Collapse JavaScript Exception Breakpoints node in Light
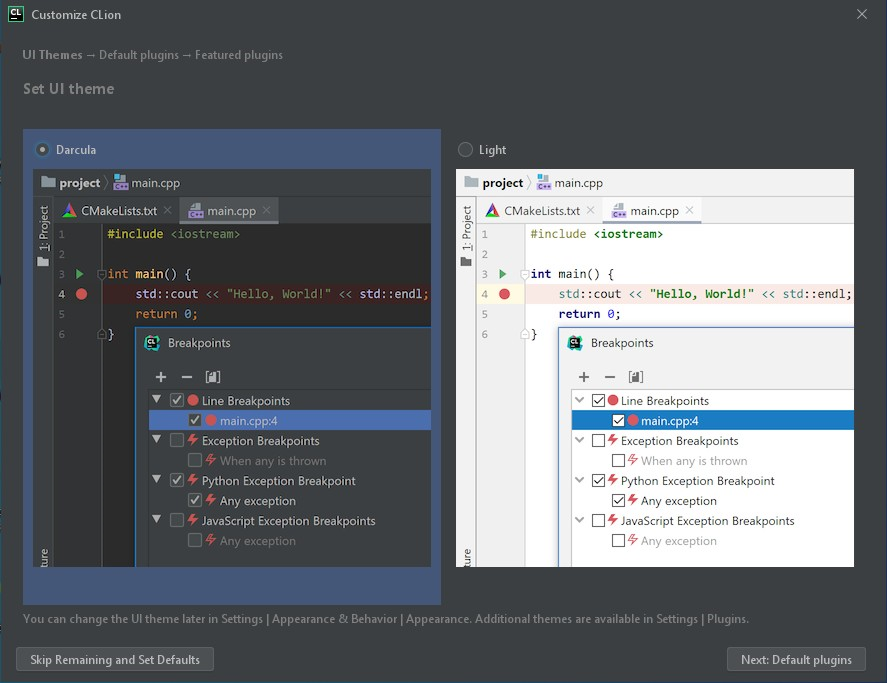This screenshot has height=683, width=887. tap(580, 519)
